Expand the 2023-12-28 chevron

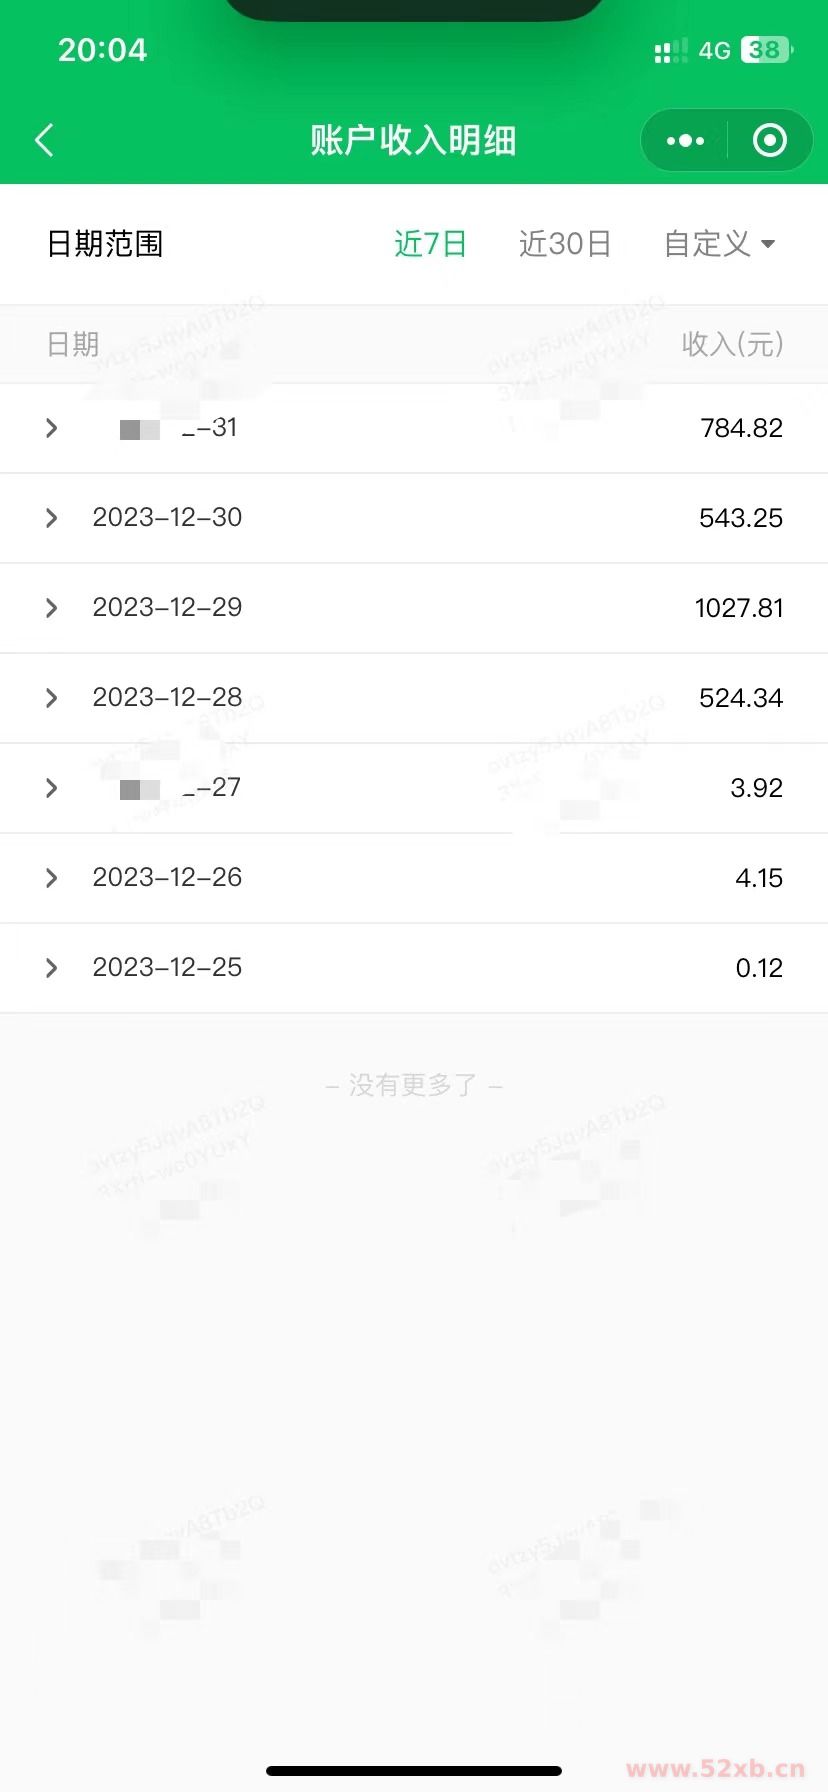(x=52, y=698)
